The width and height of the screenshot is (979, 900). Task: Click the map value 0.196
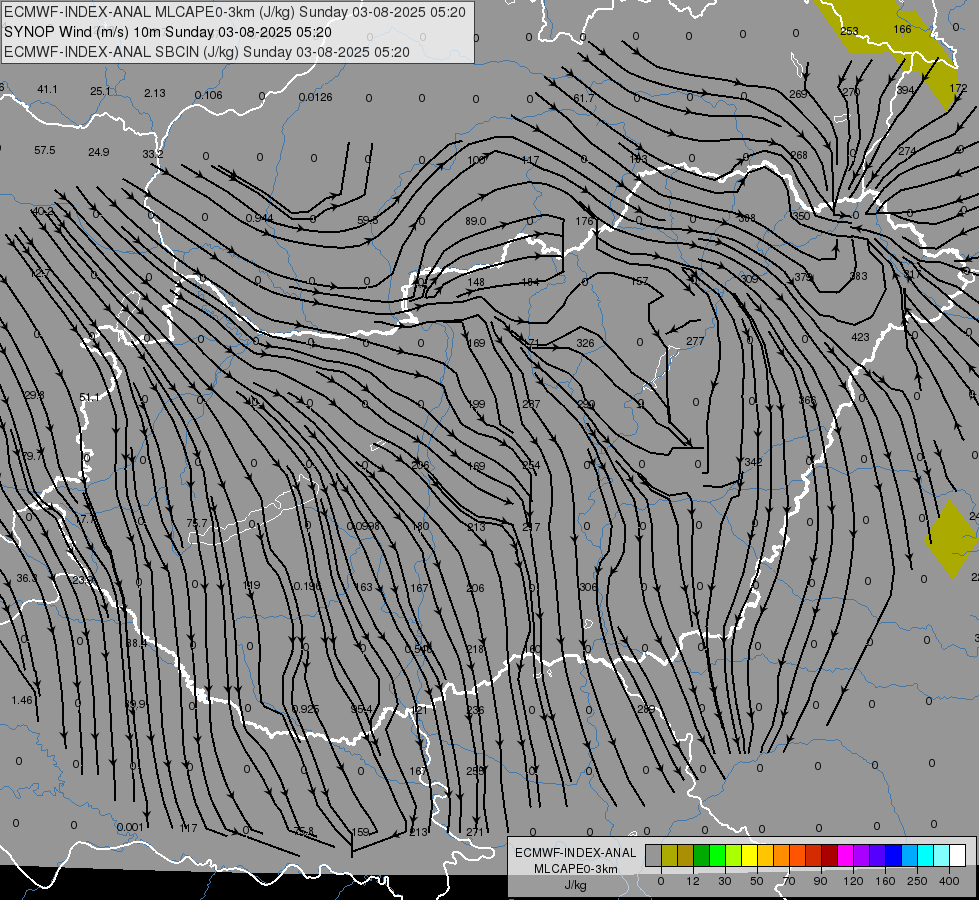tap(307, 586)
